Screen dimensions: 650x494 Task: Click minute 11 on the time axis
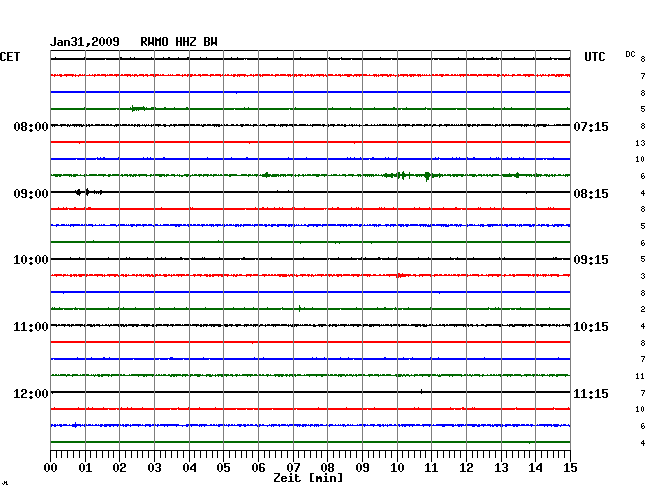click(x=431, y=468)
